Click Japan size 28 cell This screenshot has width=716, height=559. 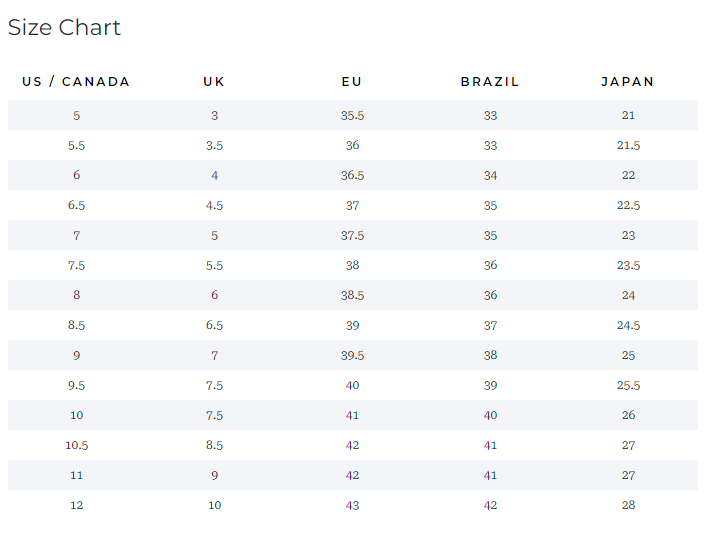[628, 505]
